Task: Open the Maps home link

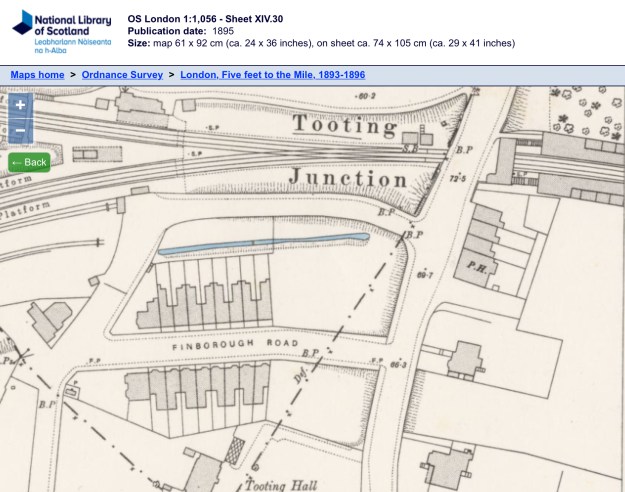Action: [x=37, y=75]
